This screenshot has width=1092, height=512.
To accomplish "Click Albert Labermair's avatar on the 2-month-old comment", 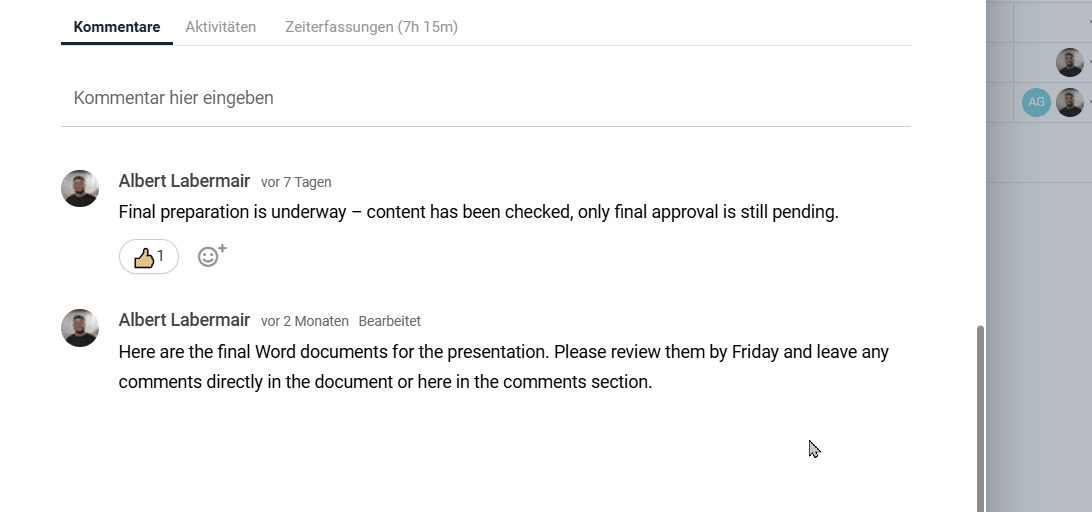I will pyautogui.click(x=80, y=327).
